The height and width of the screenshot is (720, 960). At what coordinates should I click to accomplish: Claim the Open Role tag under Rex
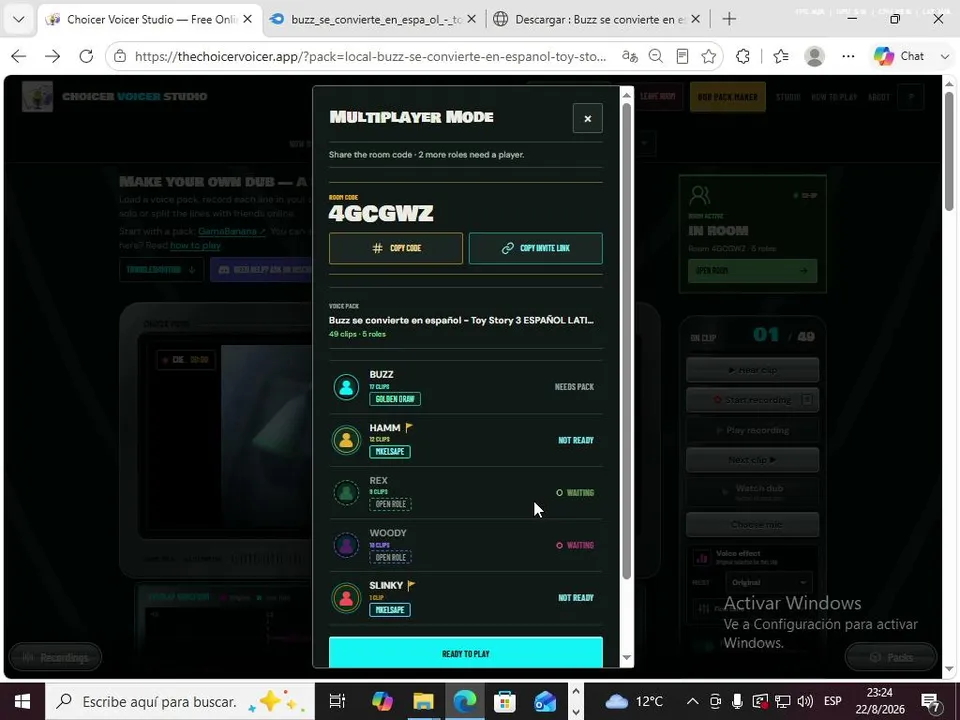pos(391,504)
